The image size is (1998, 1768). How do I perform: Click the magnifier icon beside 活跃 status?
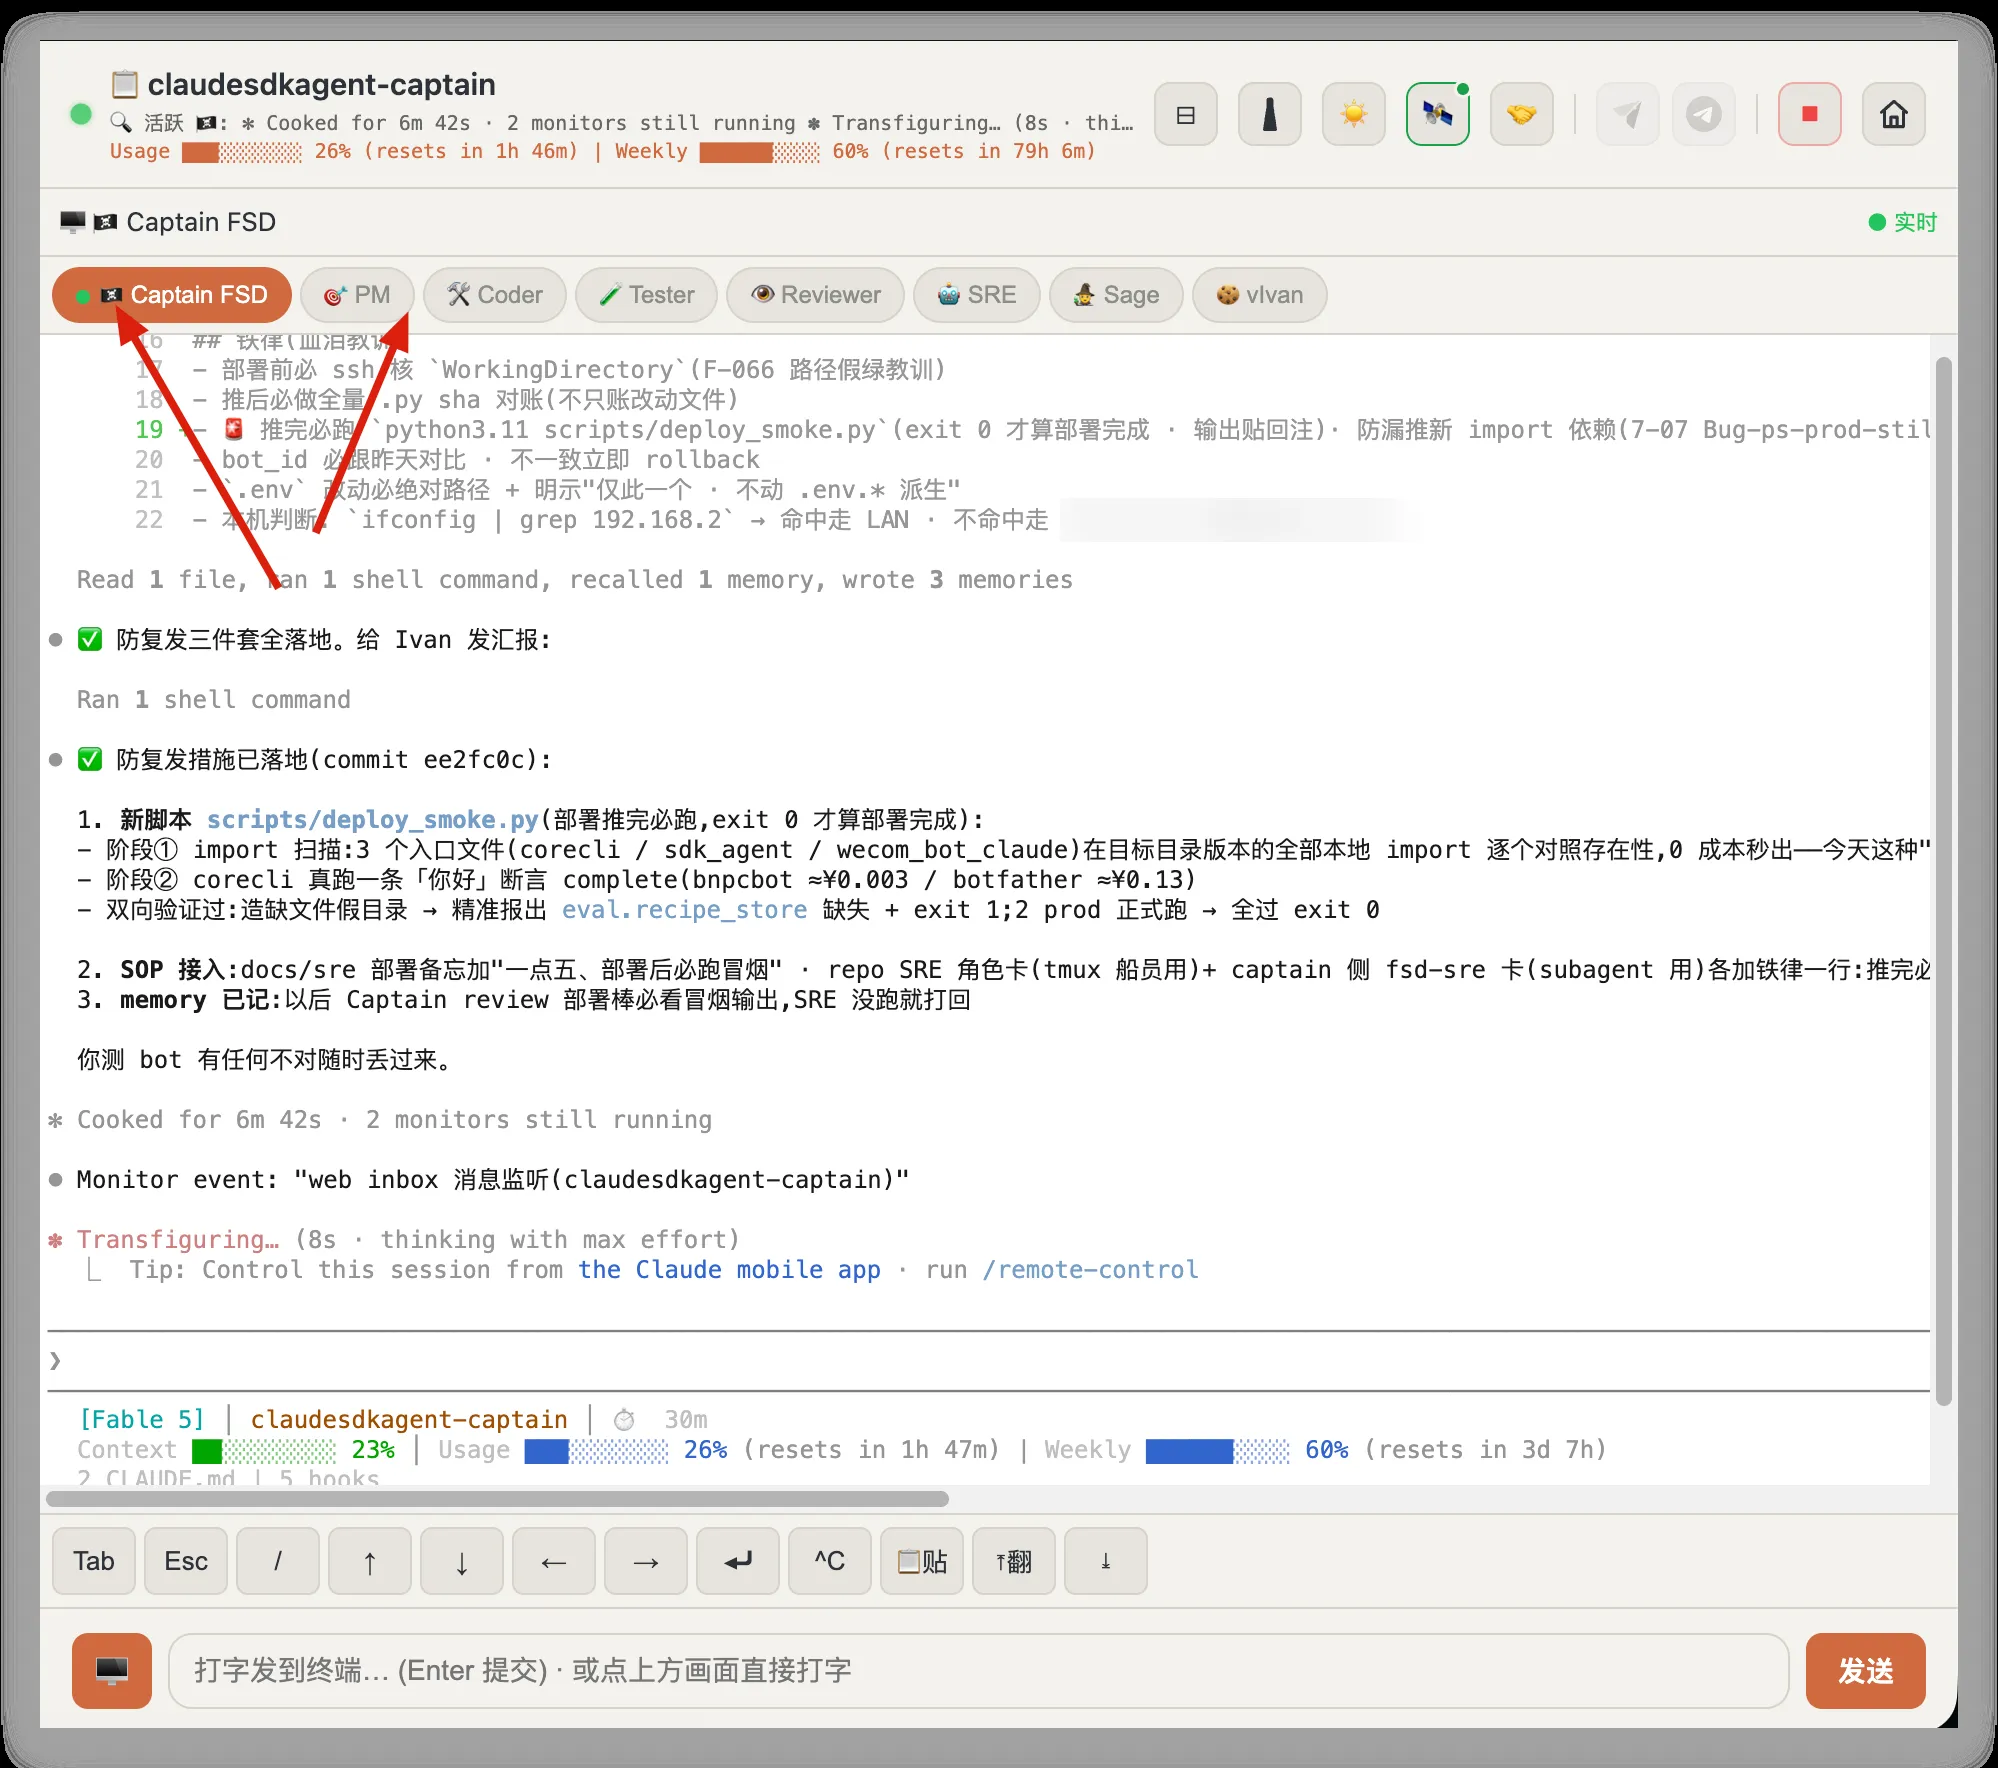point(120,122)
